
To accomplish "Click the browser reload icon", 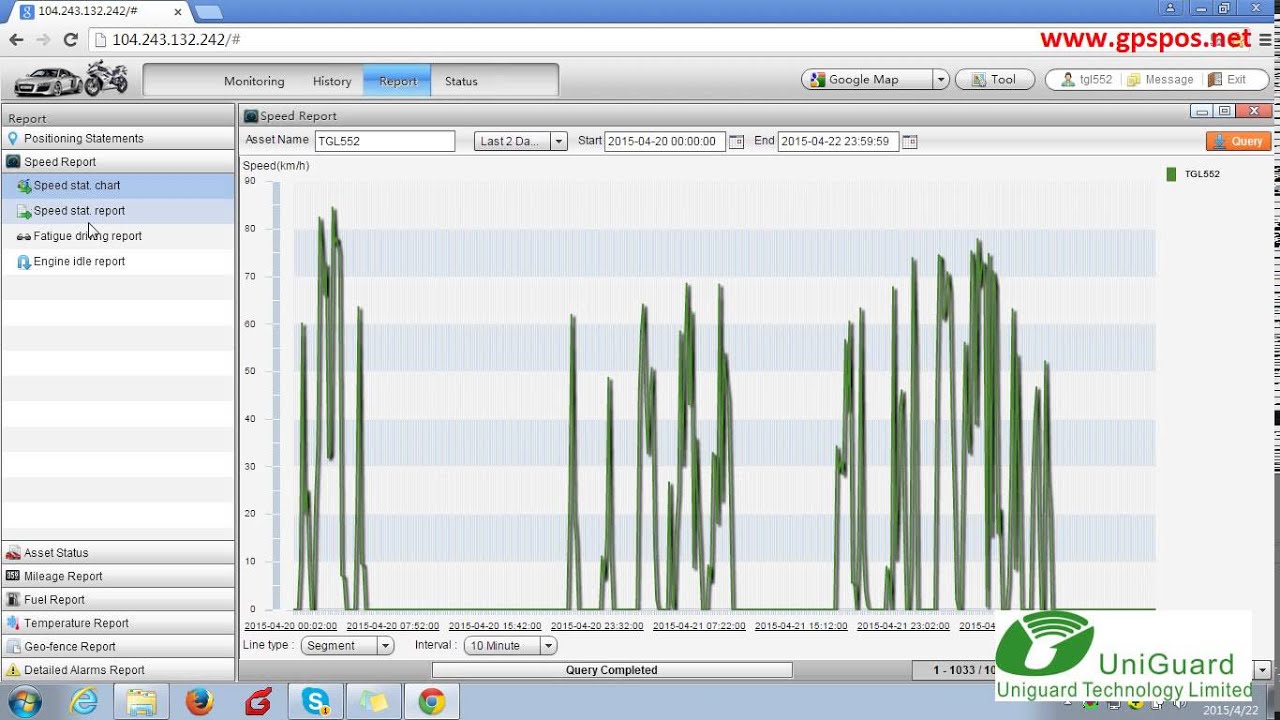I will tap(70, 40).
